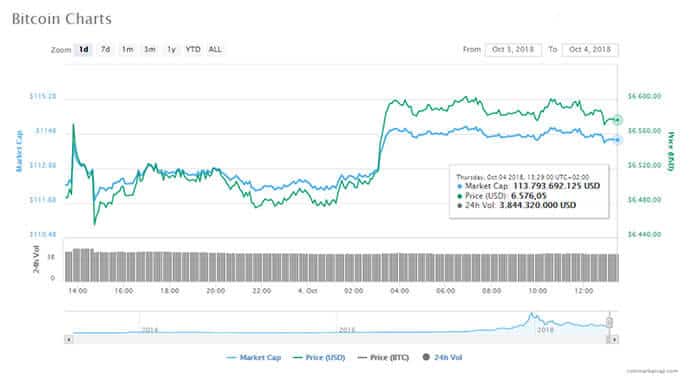Click navigator scroll right arrow
The width and height of the screenshot is (700, 385).
click(614, 339)
